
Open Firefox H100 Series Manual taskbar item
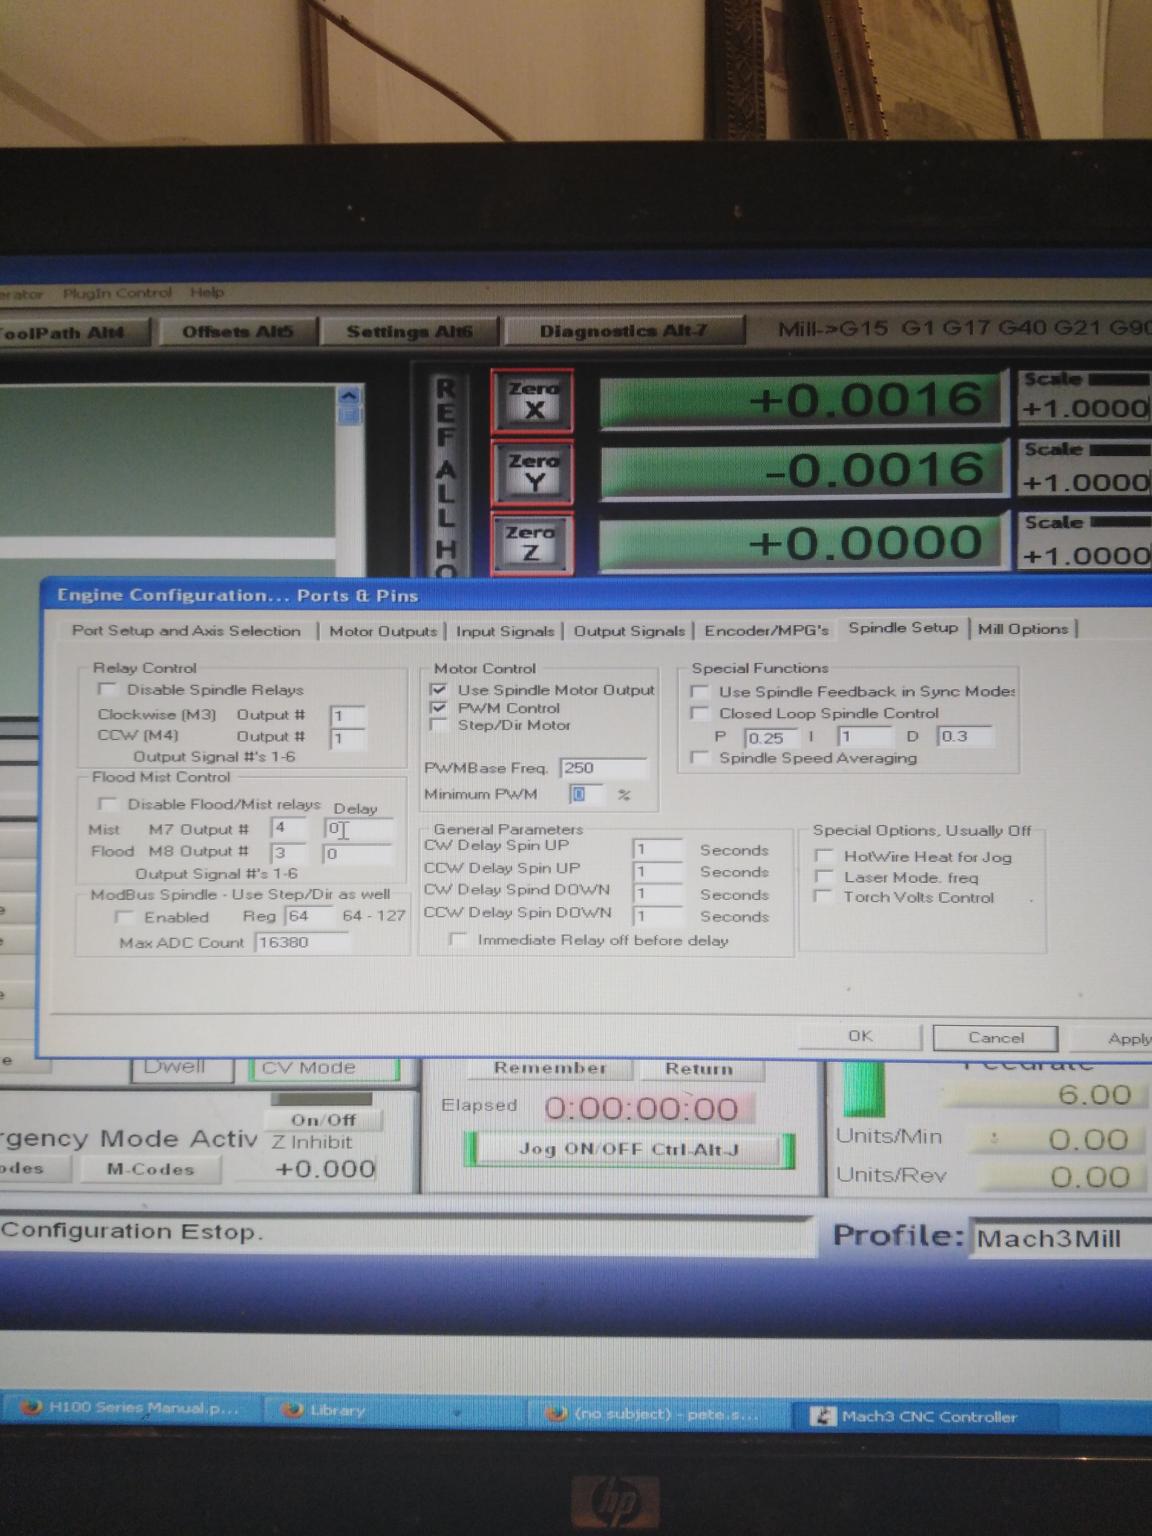click(x=132, y=1408)
